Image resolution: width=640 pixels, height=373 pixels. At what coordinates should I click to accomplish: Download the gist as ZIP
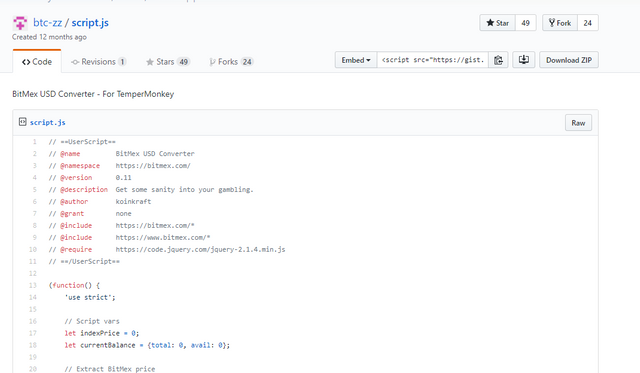click(569, 60)
